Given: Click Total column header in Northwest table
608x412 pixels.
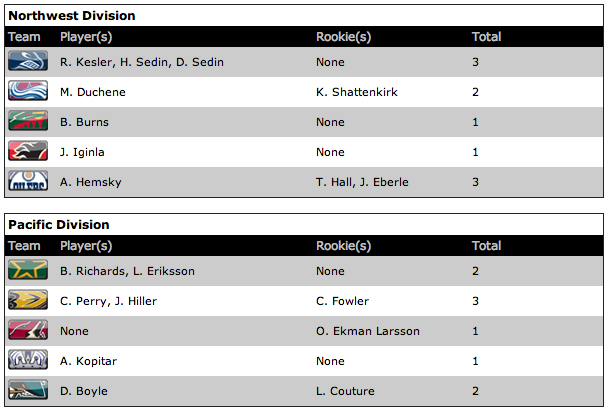Looking at the screenshot, I should 486,37.
